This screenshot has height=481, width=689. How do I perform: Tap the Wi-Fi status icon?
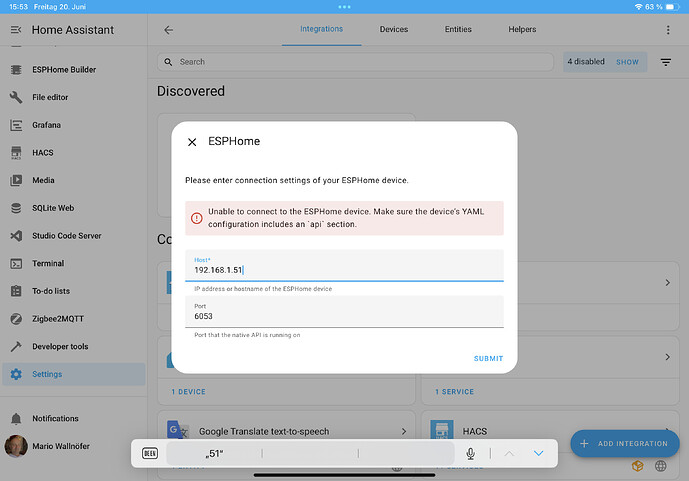[638, 7]
